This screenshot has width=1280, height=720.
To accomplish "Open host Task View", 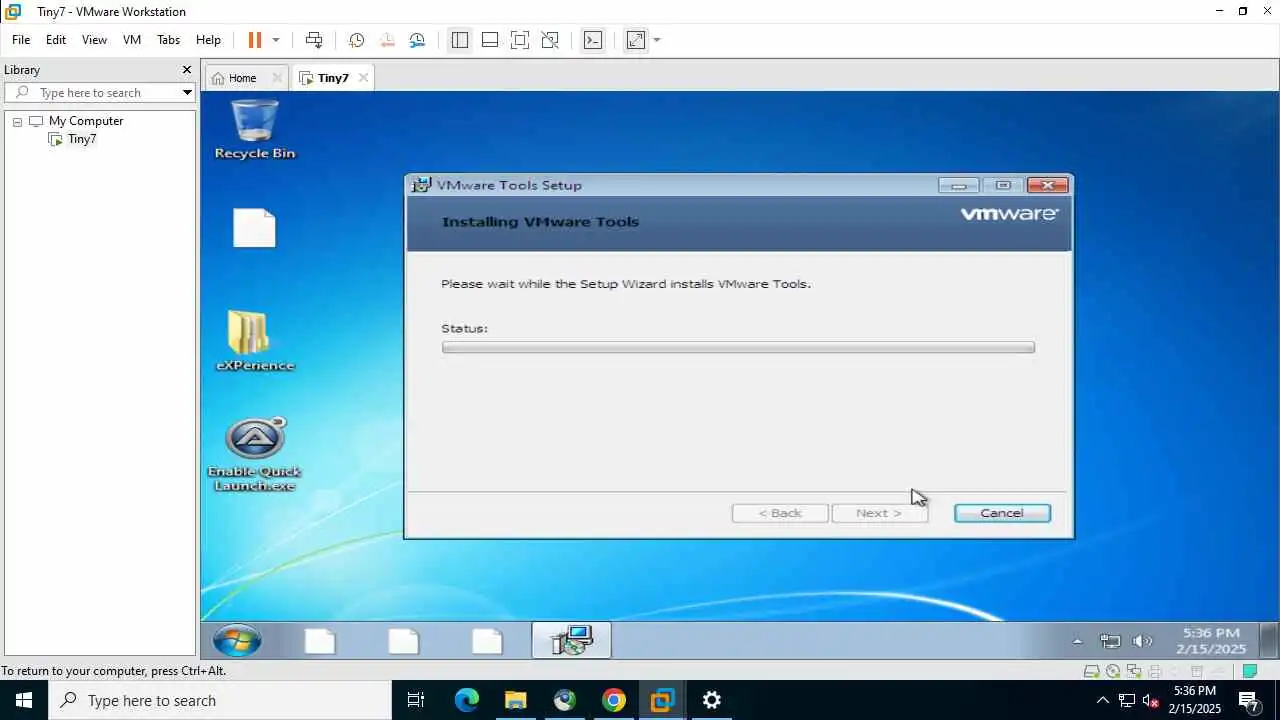I will pyautogui.click(x=416, y=700).
